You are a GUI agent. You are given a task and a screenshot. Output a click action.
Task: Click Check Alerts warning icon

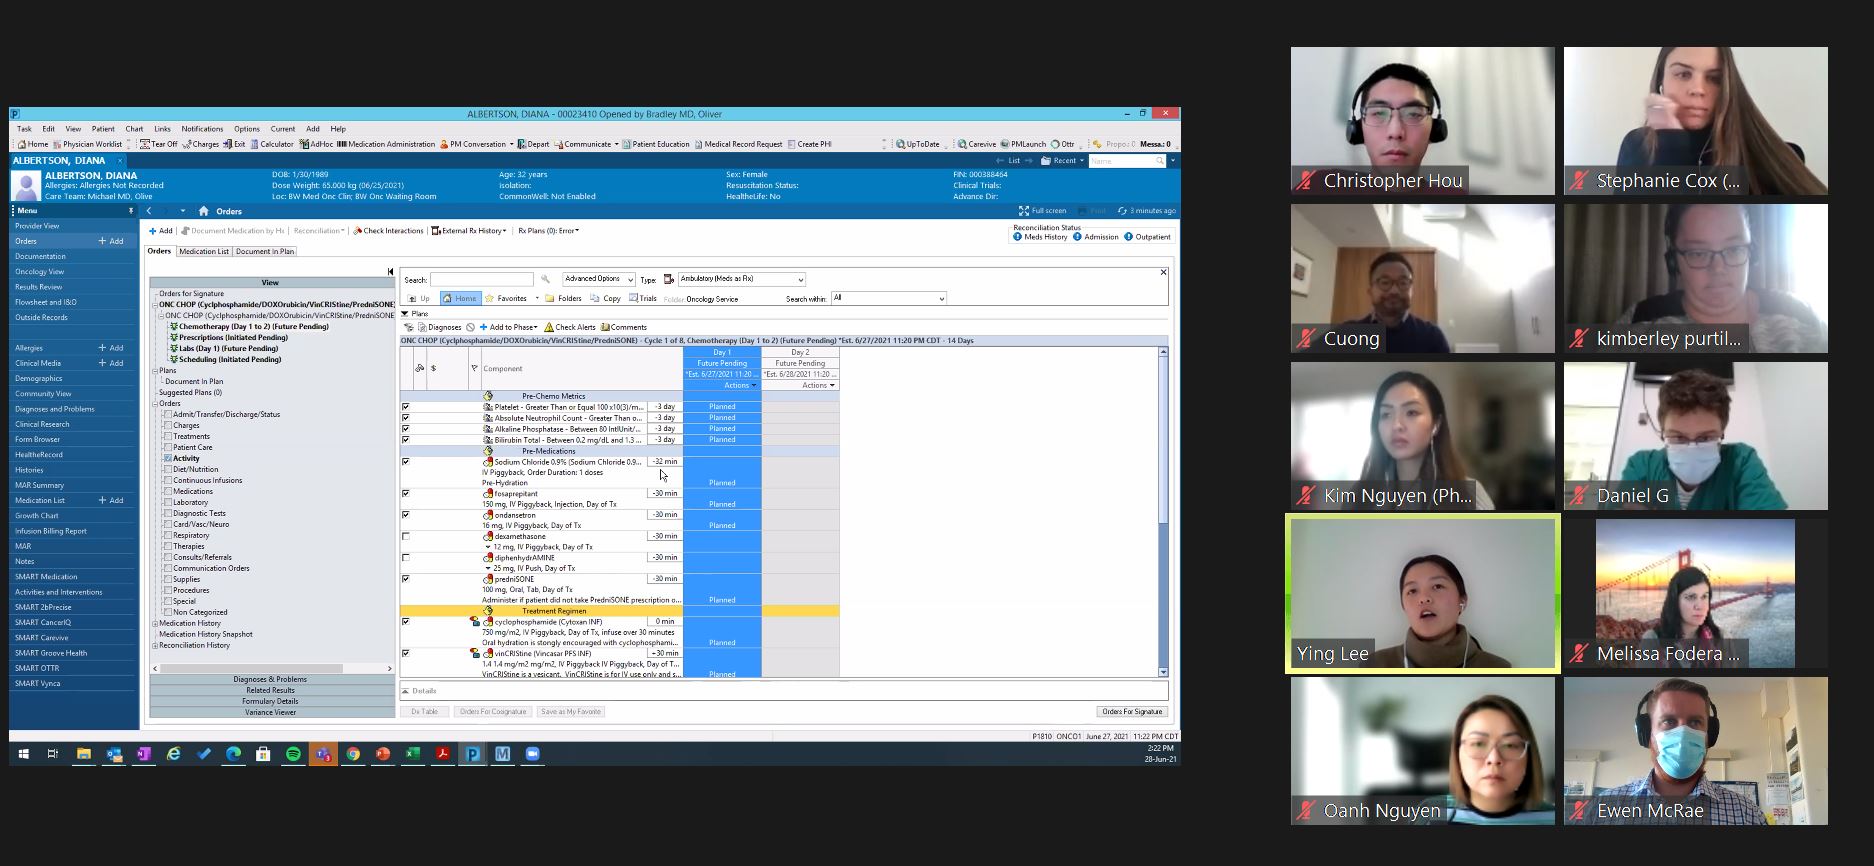570,327
